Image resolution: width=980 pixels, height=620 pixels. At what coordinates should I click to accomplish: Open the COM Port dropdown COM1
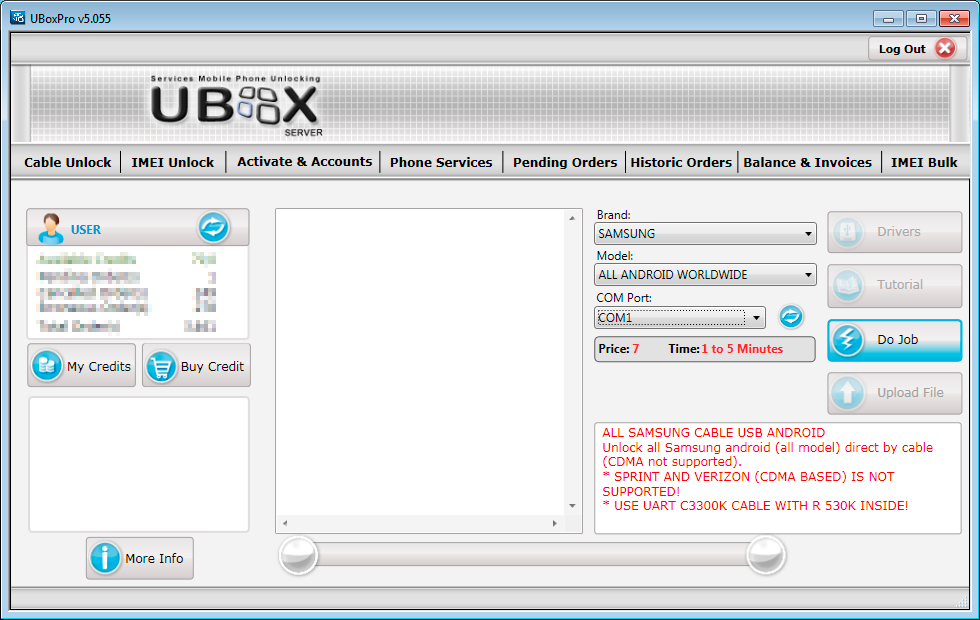680,318
